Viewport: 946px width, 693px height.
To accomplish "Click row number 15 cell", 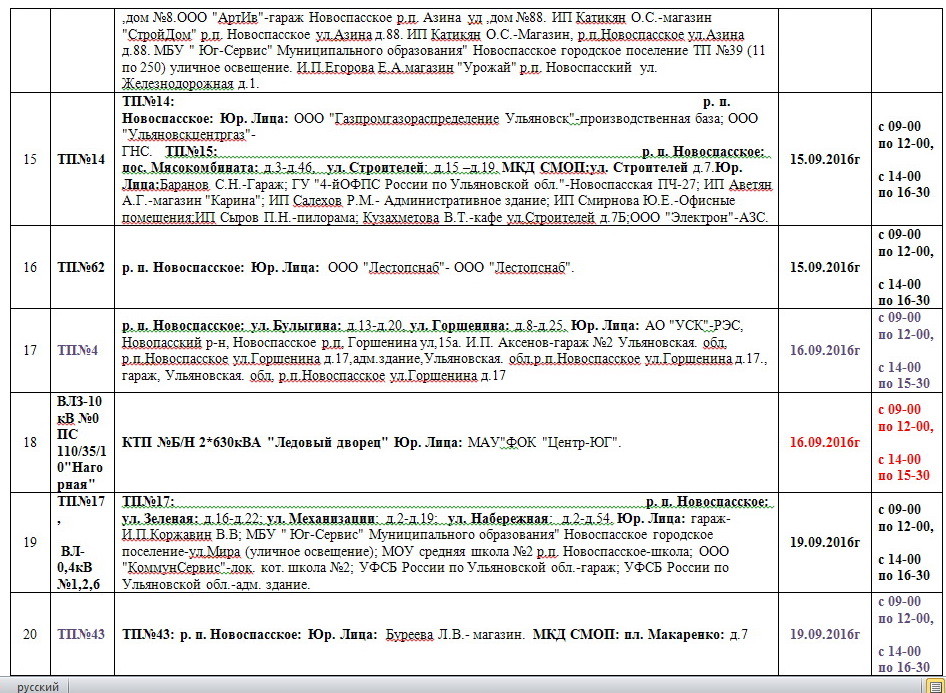I will (x=29, y=158).
